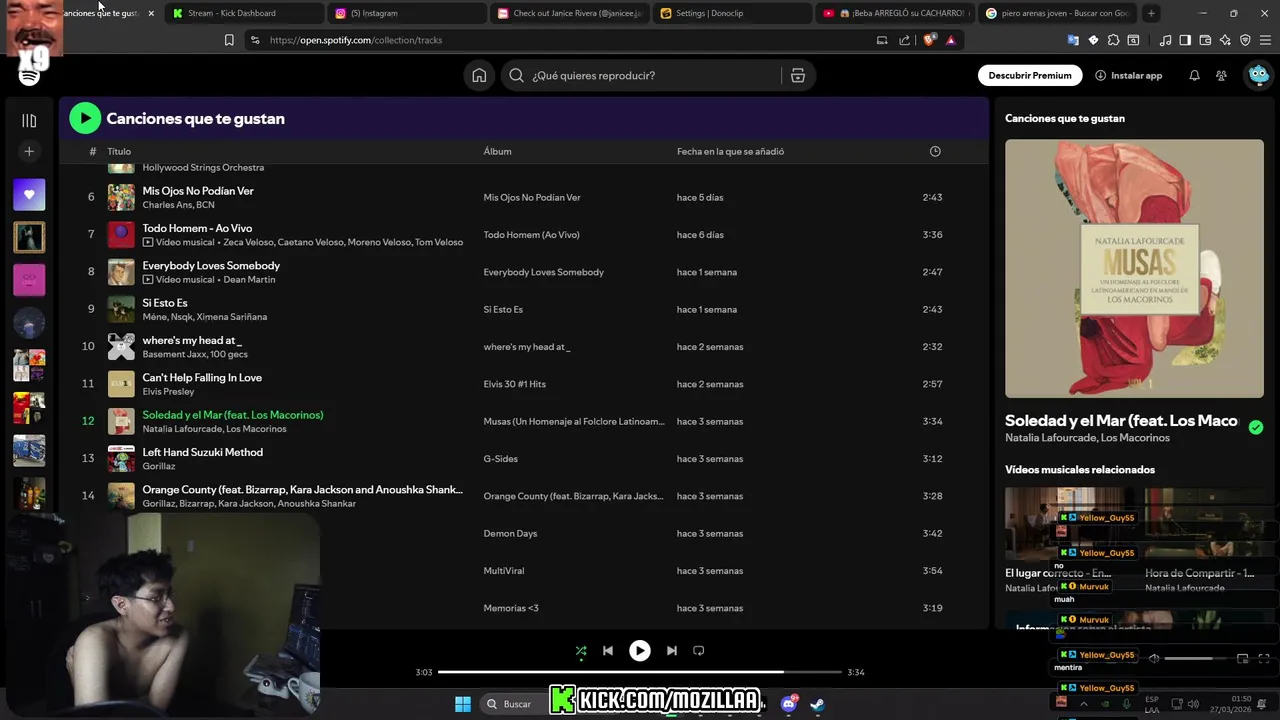Enter full screen player mode
Viewport: 1280px width, 720px height.
click(1264, 658)
